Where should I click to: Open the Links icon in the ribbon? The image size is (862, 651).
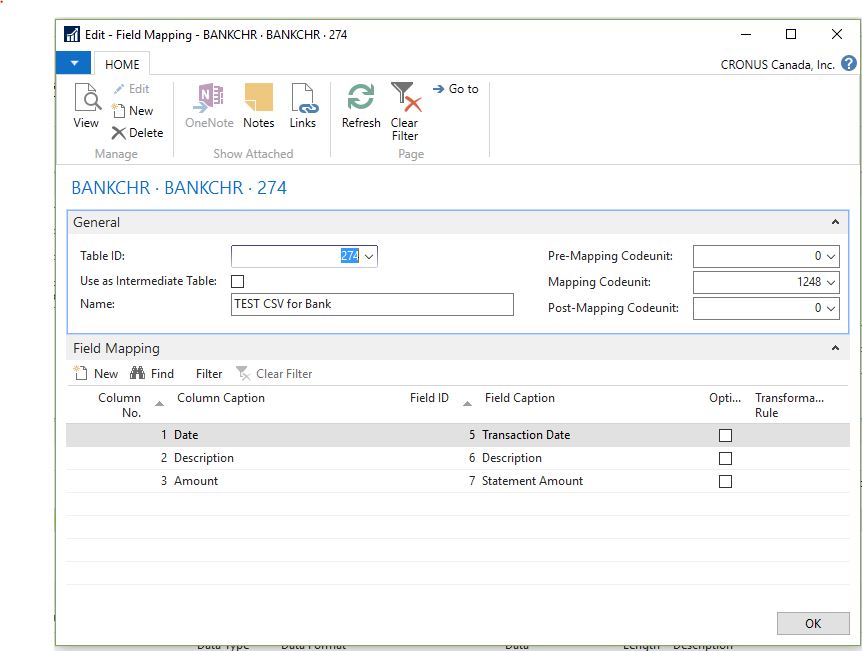coord(303,99)
